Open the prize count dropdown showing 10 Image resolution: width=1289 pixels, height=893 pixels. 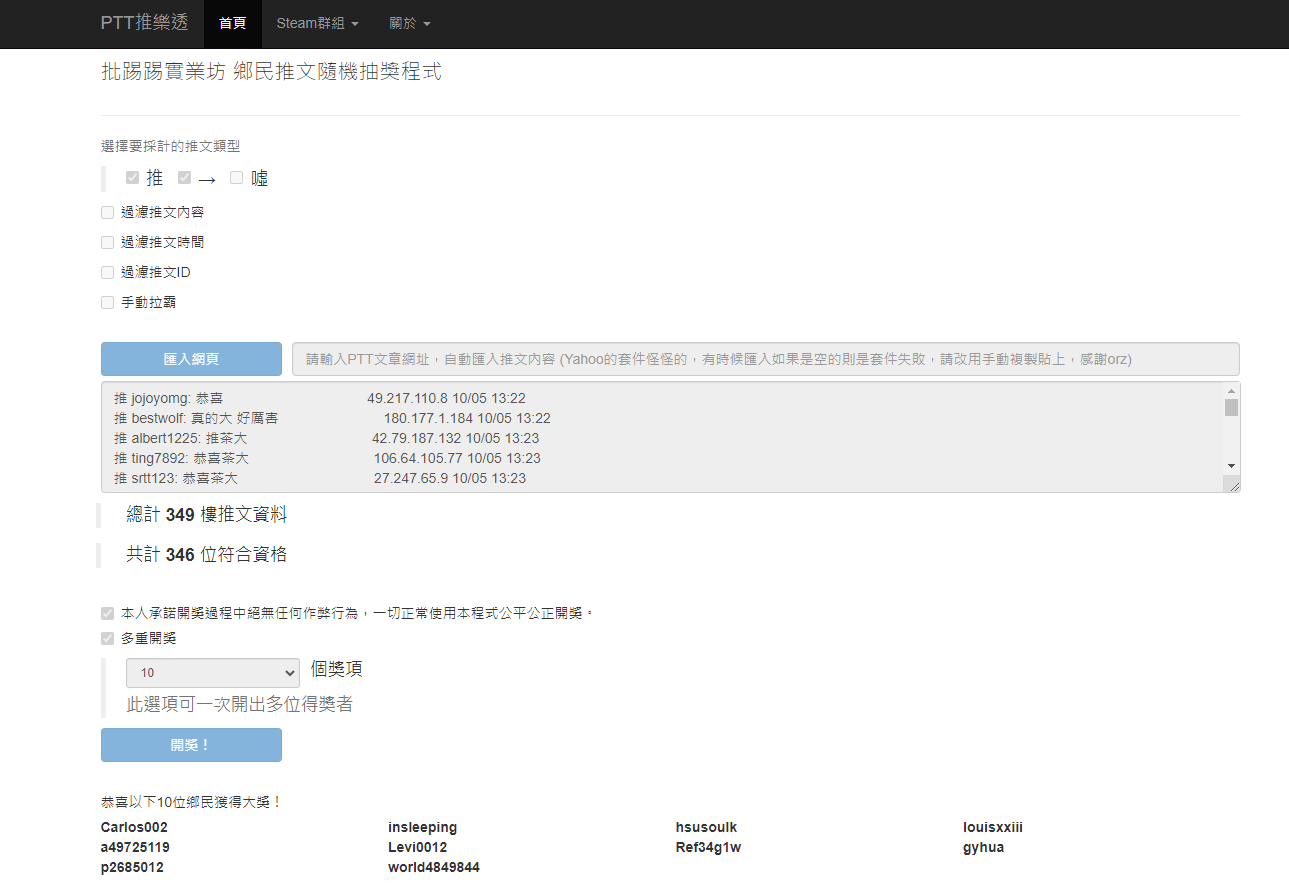pyautogui.click(x=213, y=673)
